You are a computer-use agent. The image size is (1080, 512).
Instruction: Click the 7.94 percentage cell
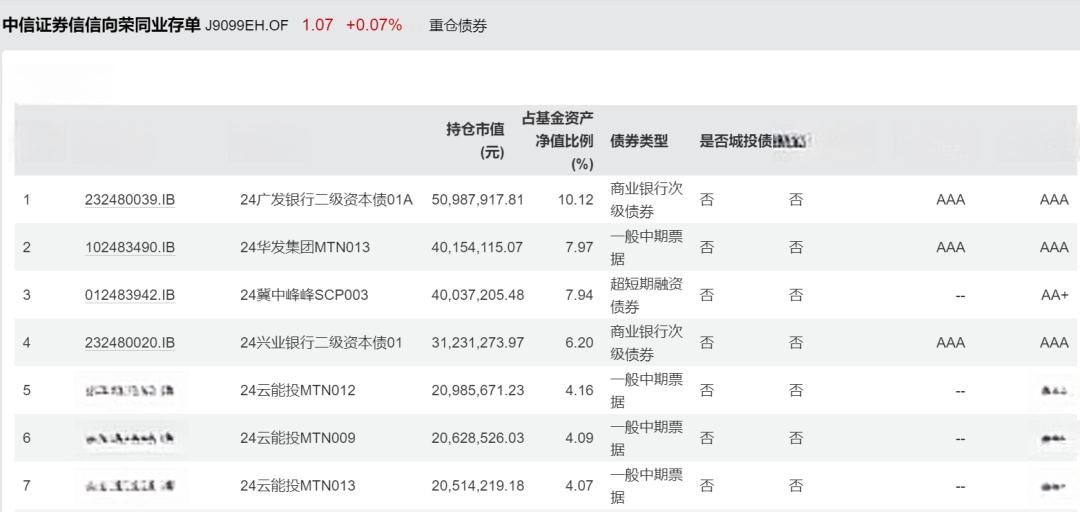(x=579, y=295)
